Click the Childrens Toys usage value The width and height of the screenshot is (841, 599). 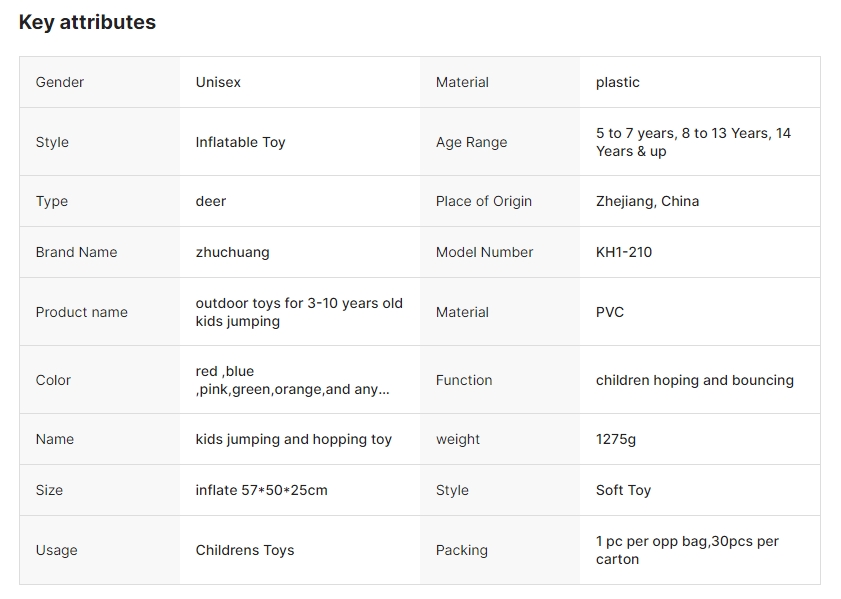click(x=244, y=550)
